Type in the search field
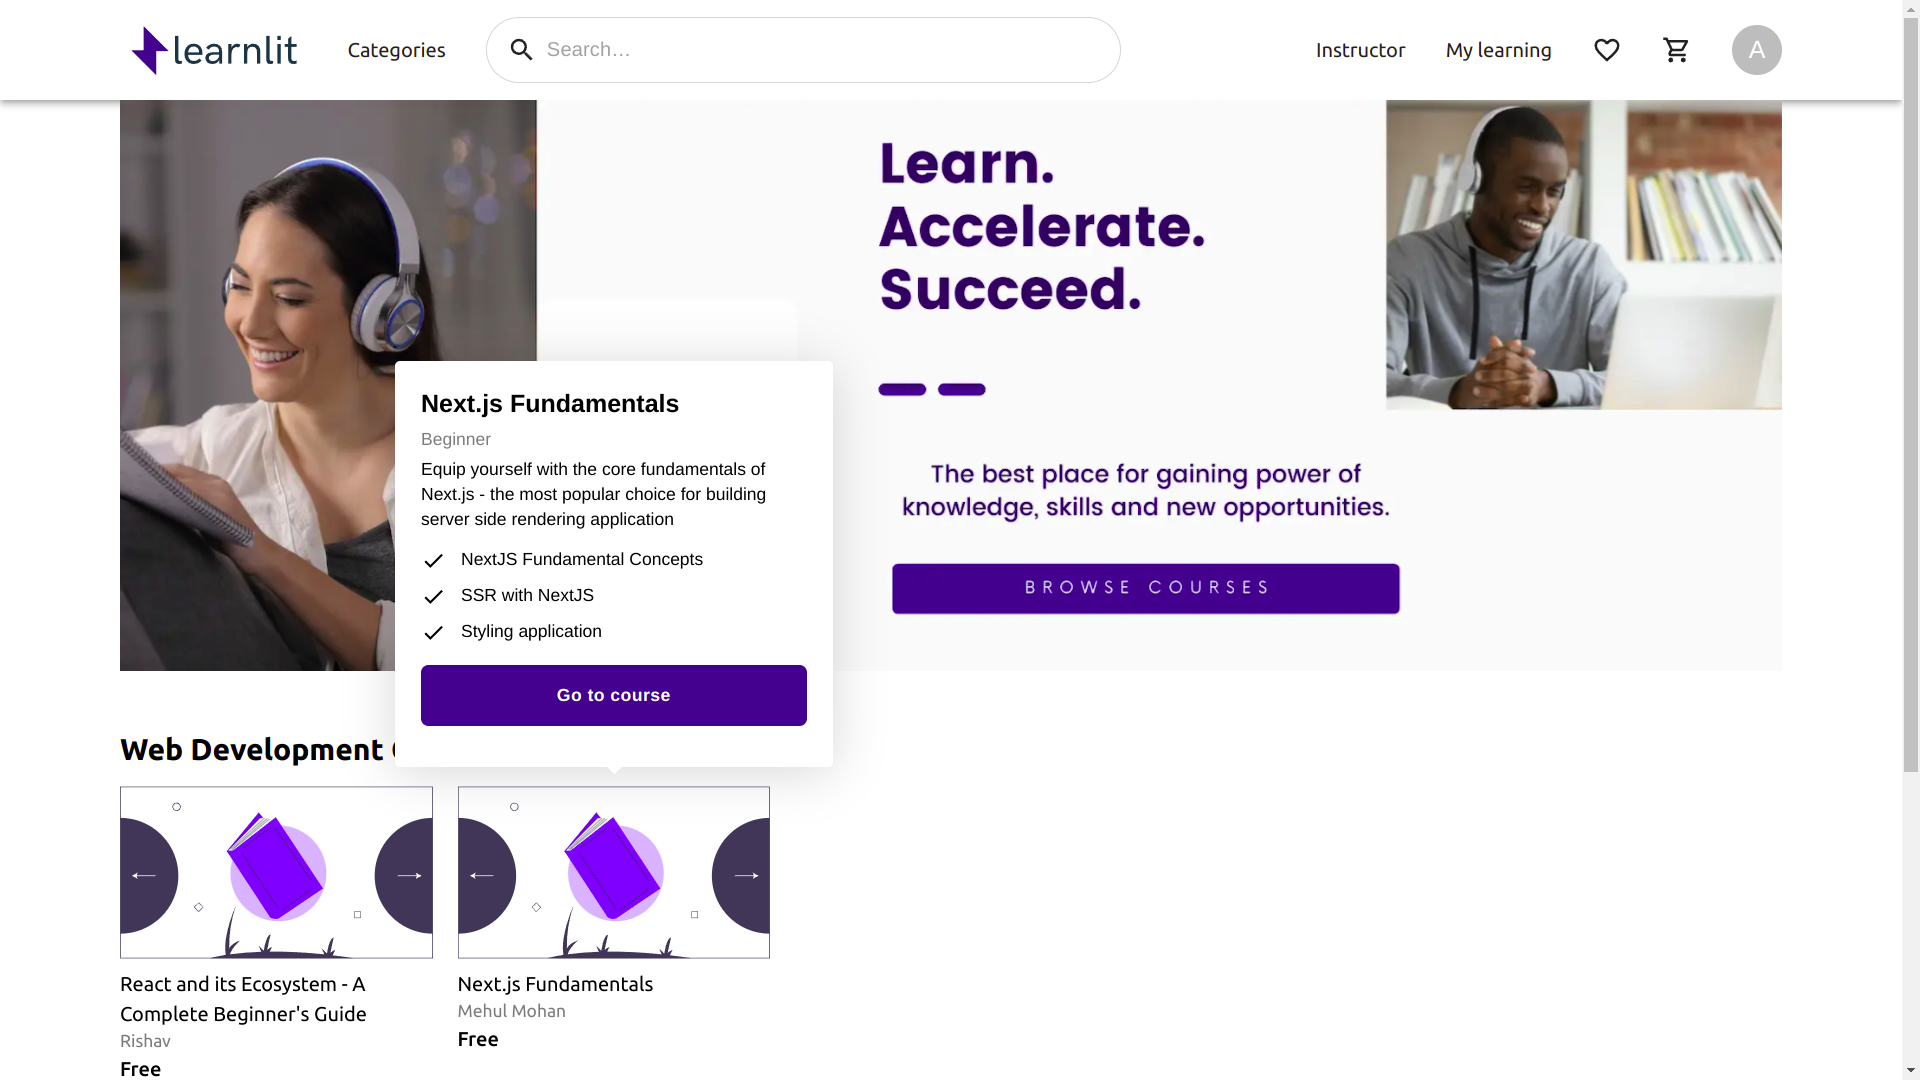This screenshot has height=1080, width=1920. pyautogui.click(x=803, y=49)
